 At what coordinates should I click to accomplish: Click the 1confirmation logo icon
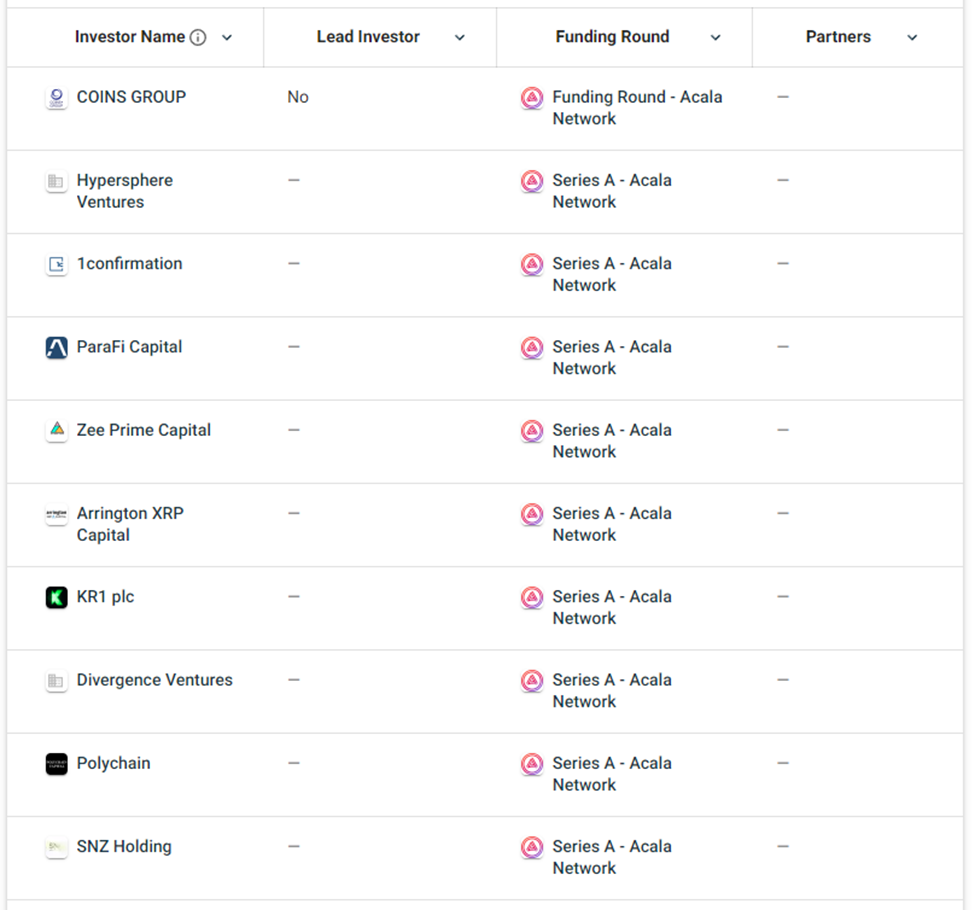[57, 264]
